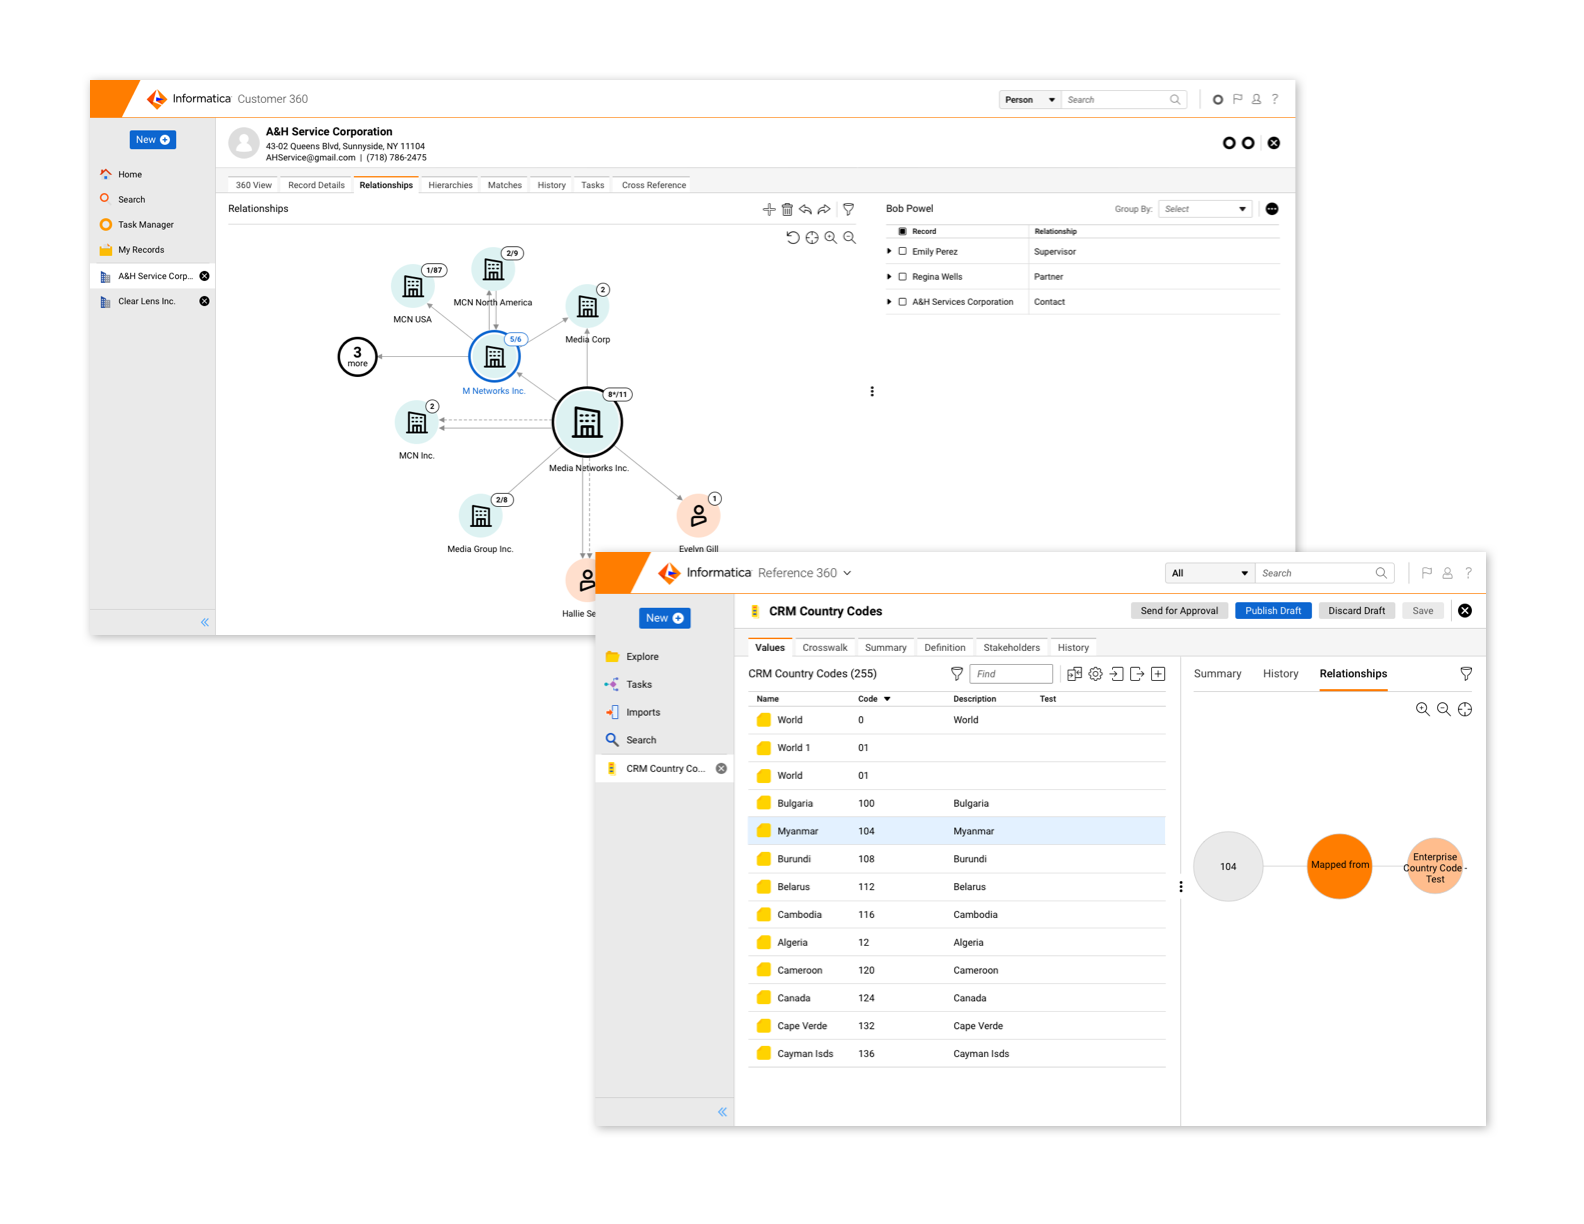Open the black more-options circle beside Group By
The height and width of the screenshot is (1224, 1584).
(1272, 209)
